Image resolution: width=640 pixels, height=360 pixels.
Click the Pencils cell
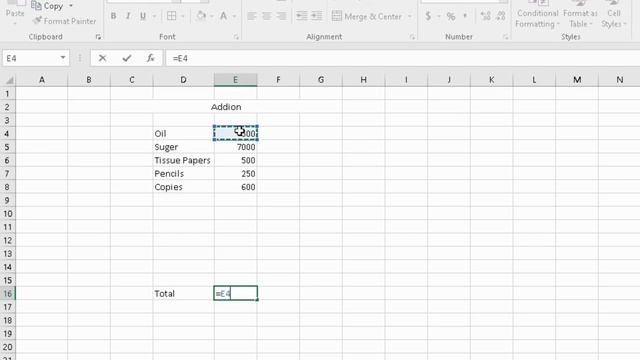183,173
